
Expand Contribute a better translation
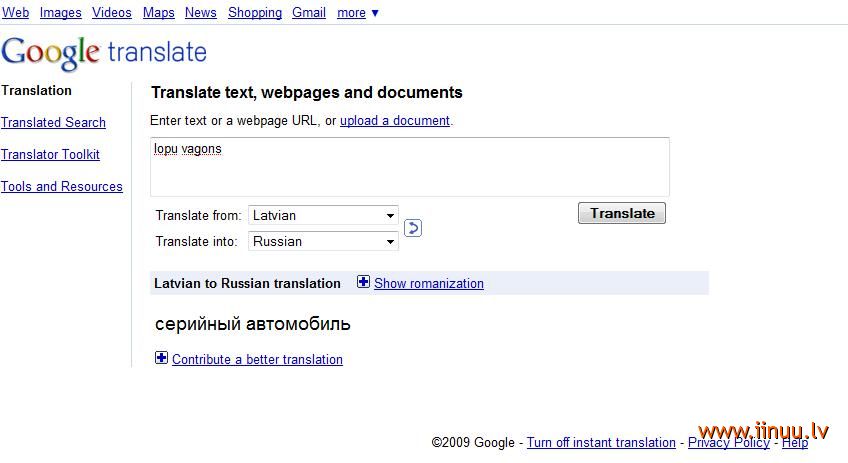pyautogui.click(x=257, y=359)
